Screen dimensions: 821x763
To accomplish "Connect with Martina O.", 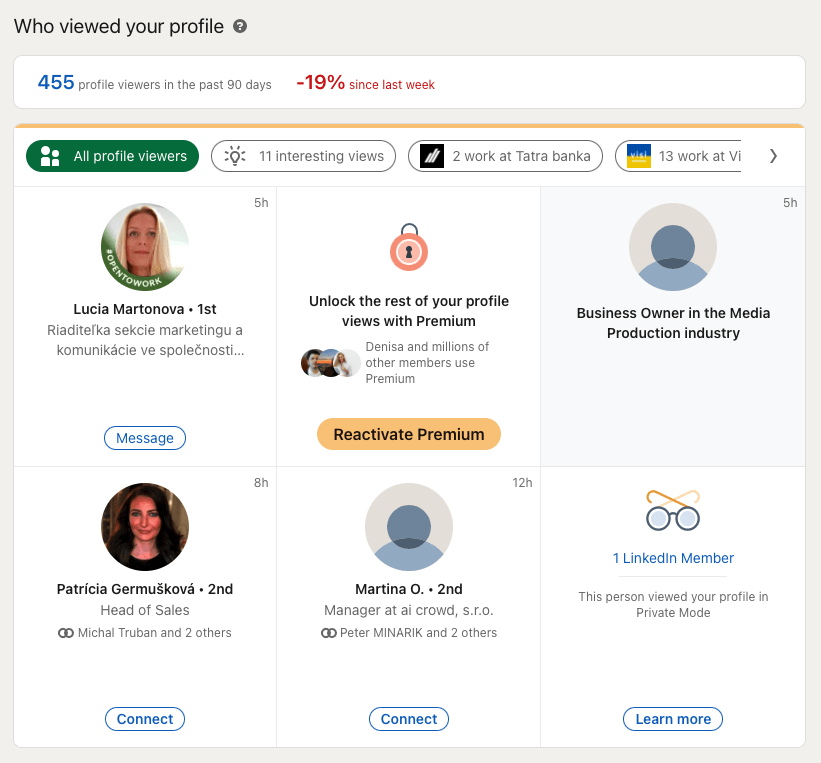I will pos(409,719).
